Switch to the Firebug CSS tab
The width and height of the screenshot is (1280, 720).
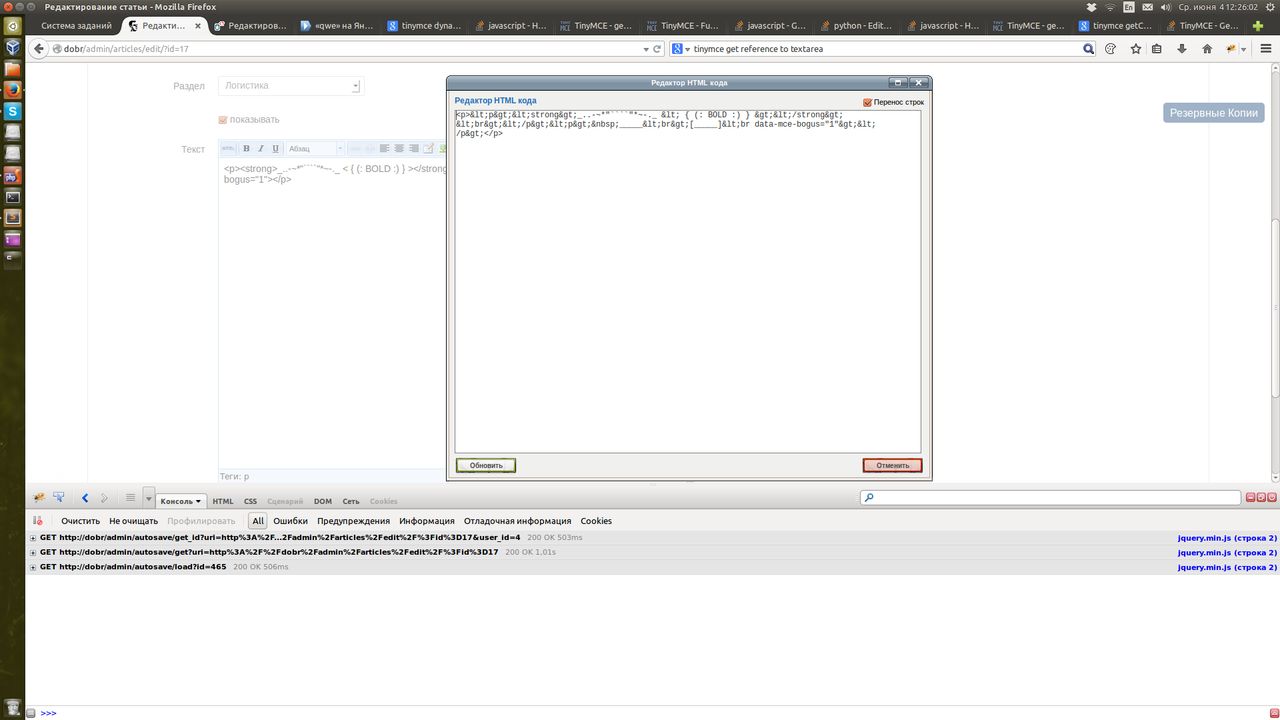(250, 501)
